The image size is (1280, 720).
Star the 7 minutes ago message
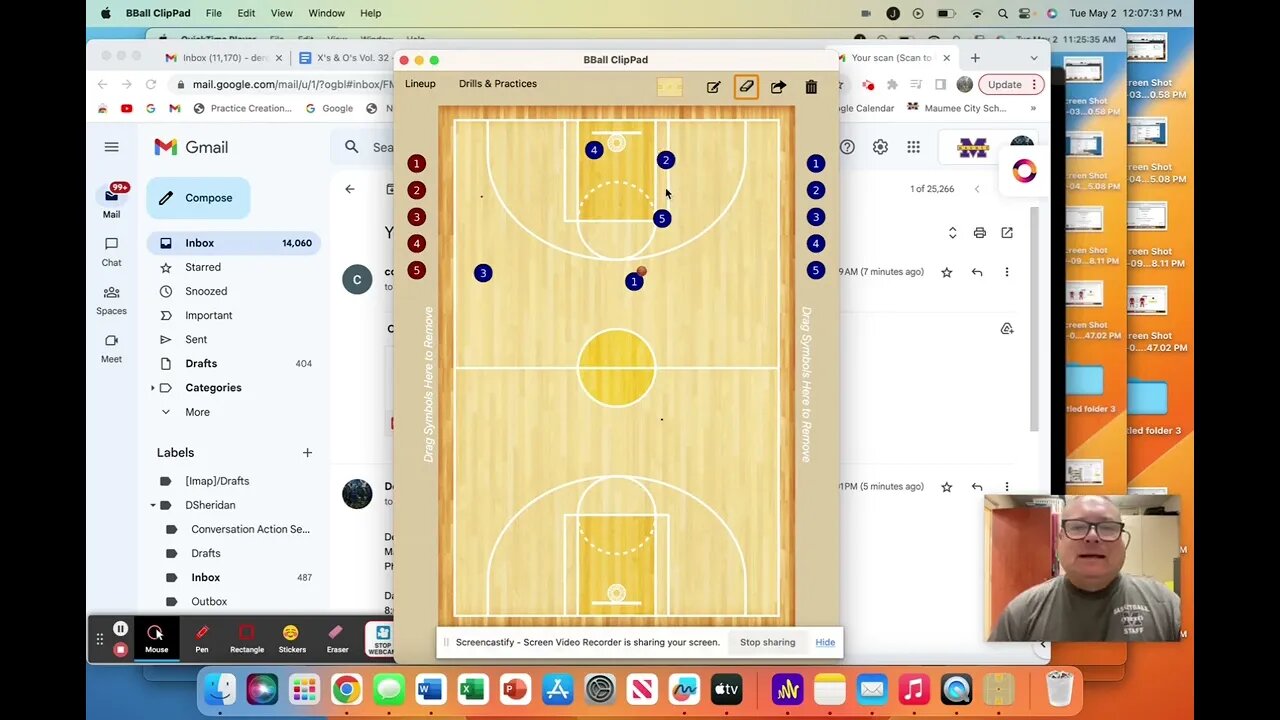point(946,272)
